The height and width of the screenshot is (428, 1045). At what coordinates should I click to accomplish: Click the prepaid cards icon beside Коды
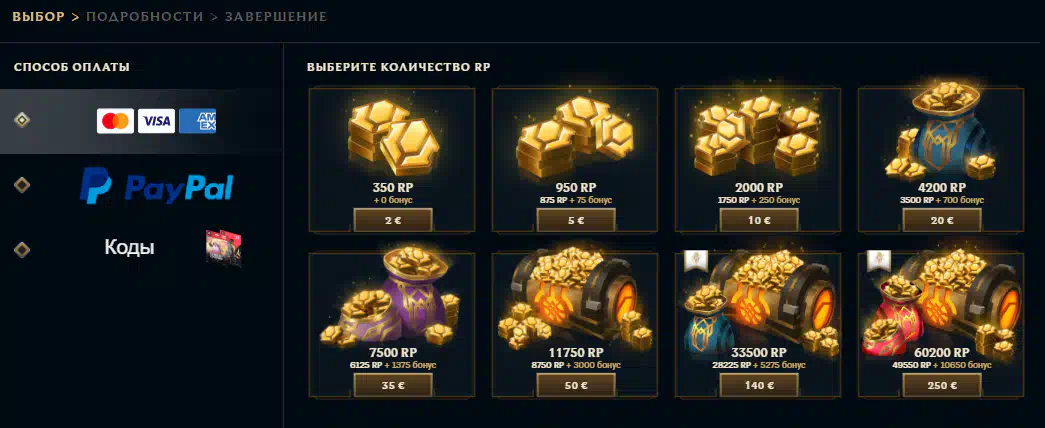(x=223, y=248)
